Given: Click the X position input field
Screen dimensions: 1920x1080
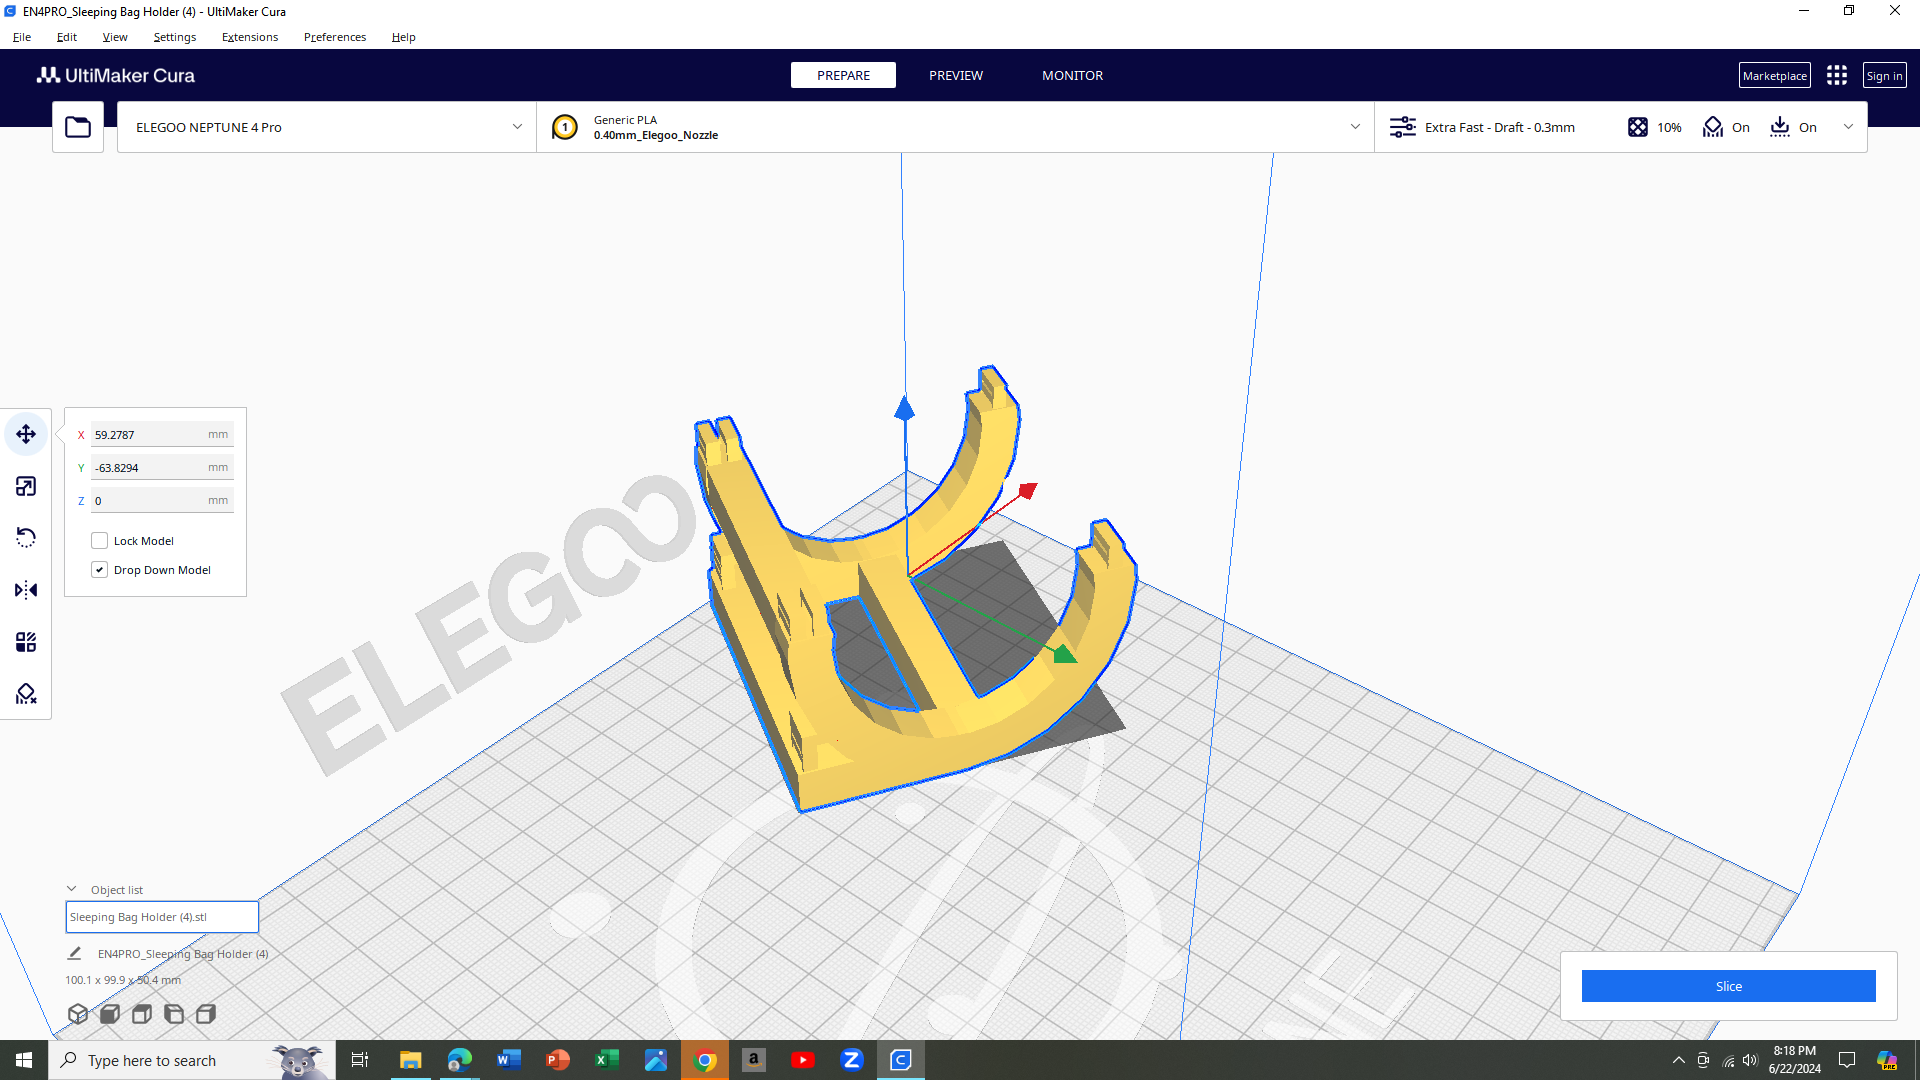Looking at the screenshot, I should 162,434.
